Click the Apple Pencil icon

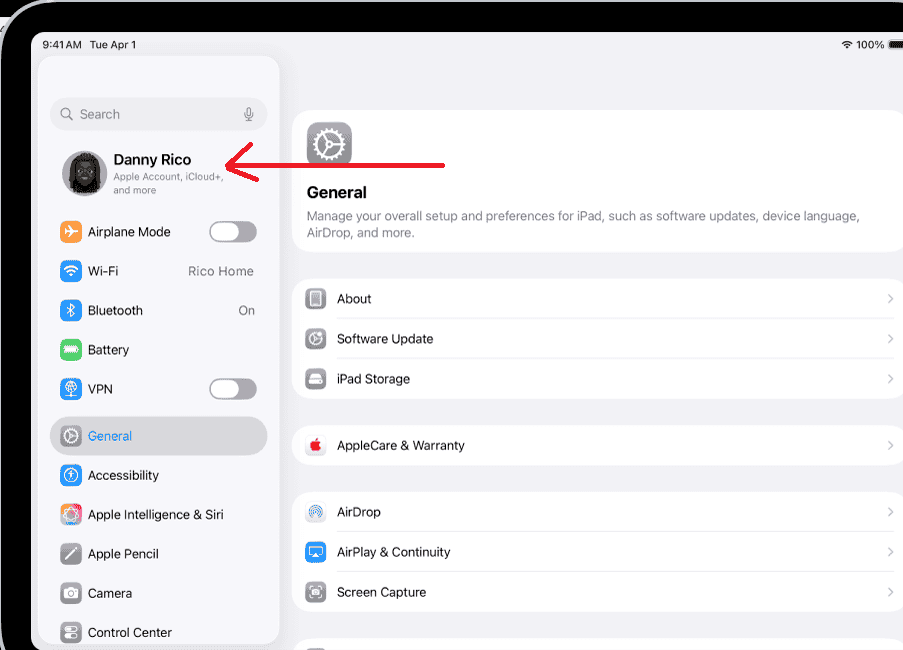point(71,554)
